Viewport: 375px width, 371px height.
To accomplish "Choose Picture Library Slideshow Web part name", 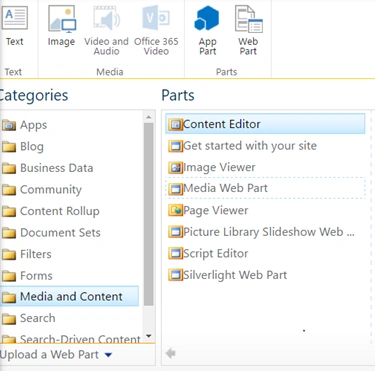I will (x=269, y=232).
